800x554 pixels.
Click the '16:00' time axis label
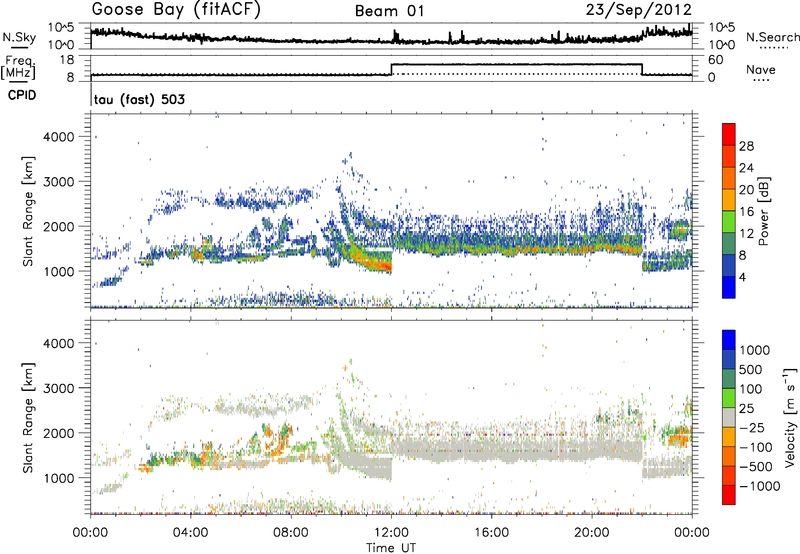491,533
